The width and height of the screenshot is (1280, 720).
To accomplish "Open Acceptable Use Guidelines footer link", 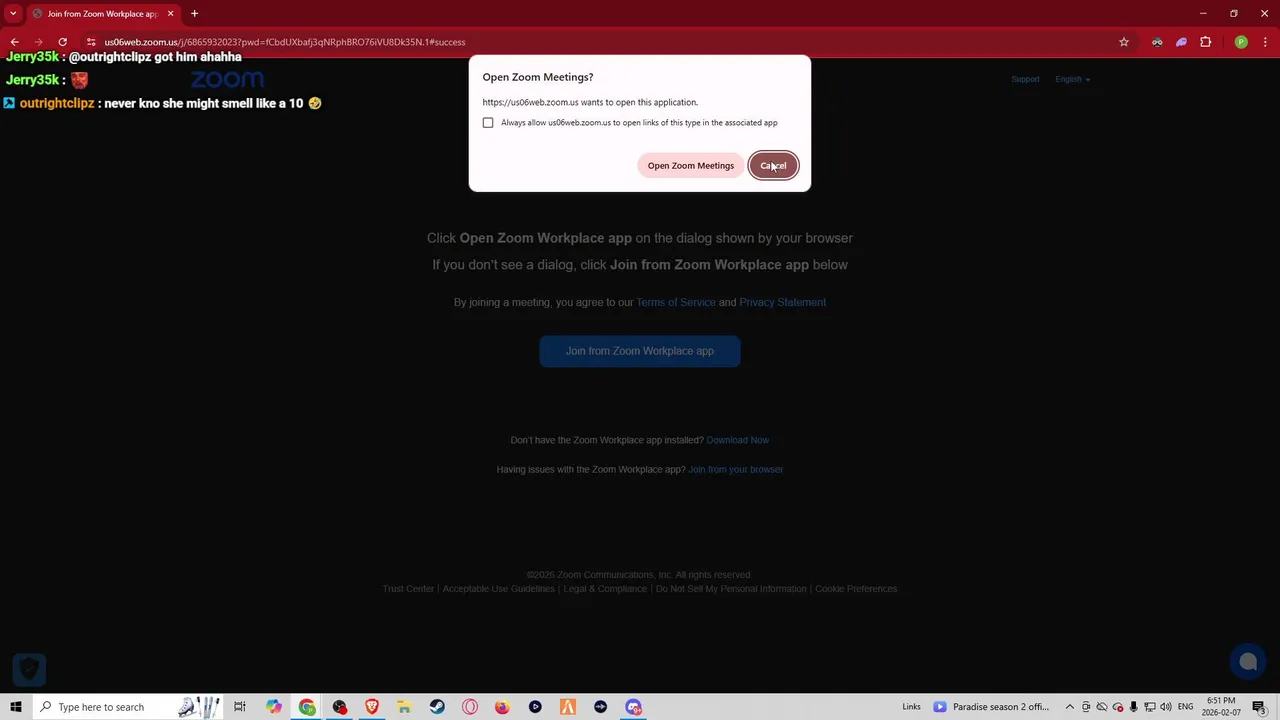I will coord(498,589).
